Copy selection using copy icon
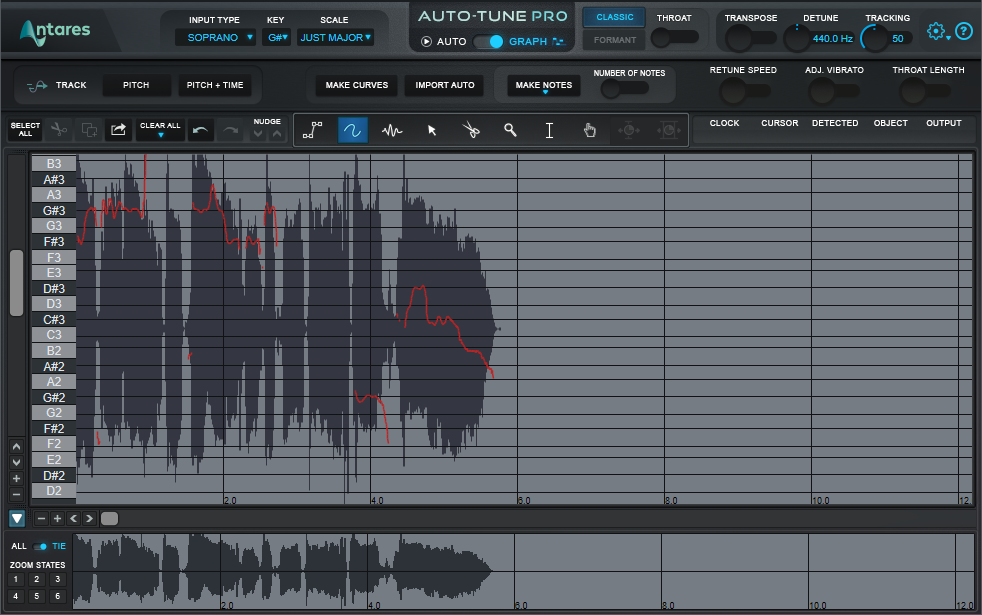Screen dimensions: 982x615 [89, 130]
